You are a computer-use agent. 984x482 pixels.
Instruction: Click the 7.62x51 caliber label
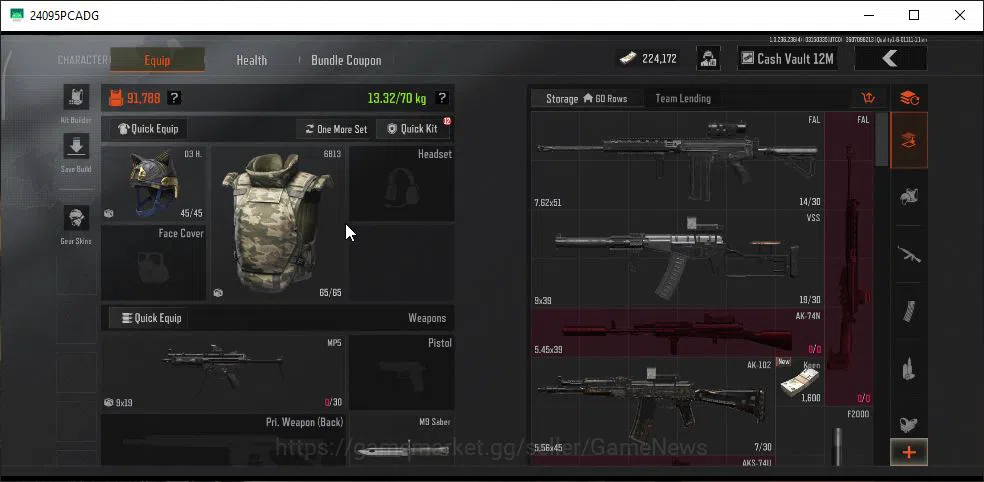point(547,202)
